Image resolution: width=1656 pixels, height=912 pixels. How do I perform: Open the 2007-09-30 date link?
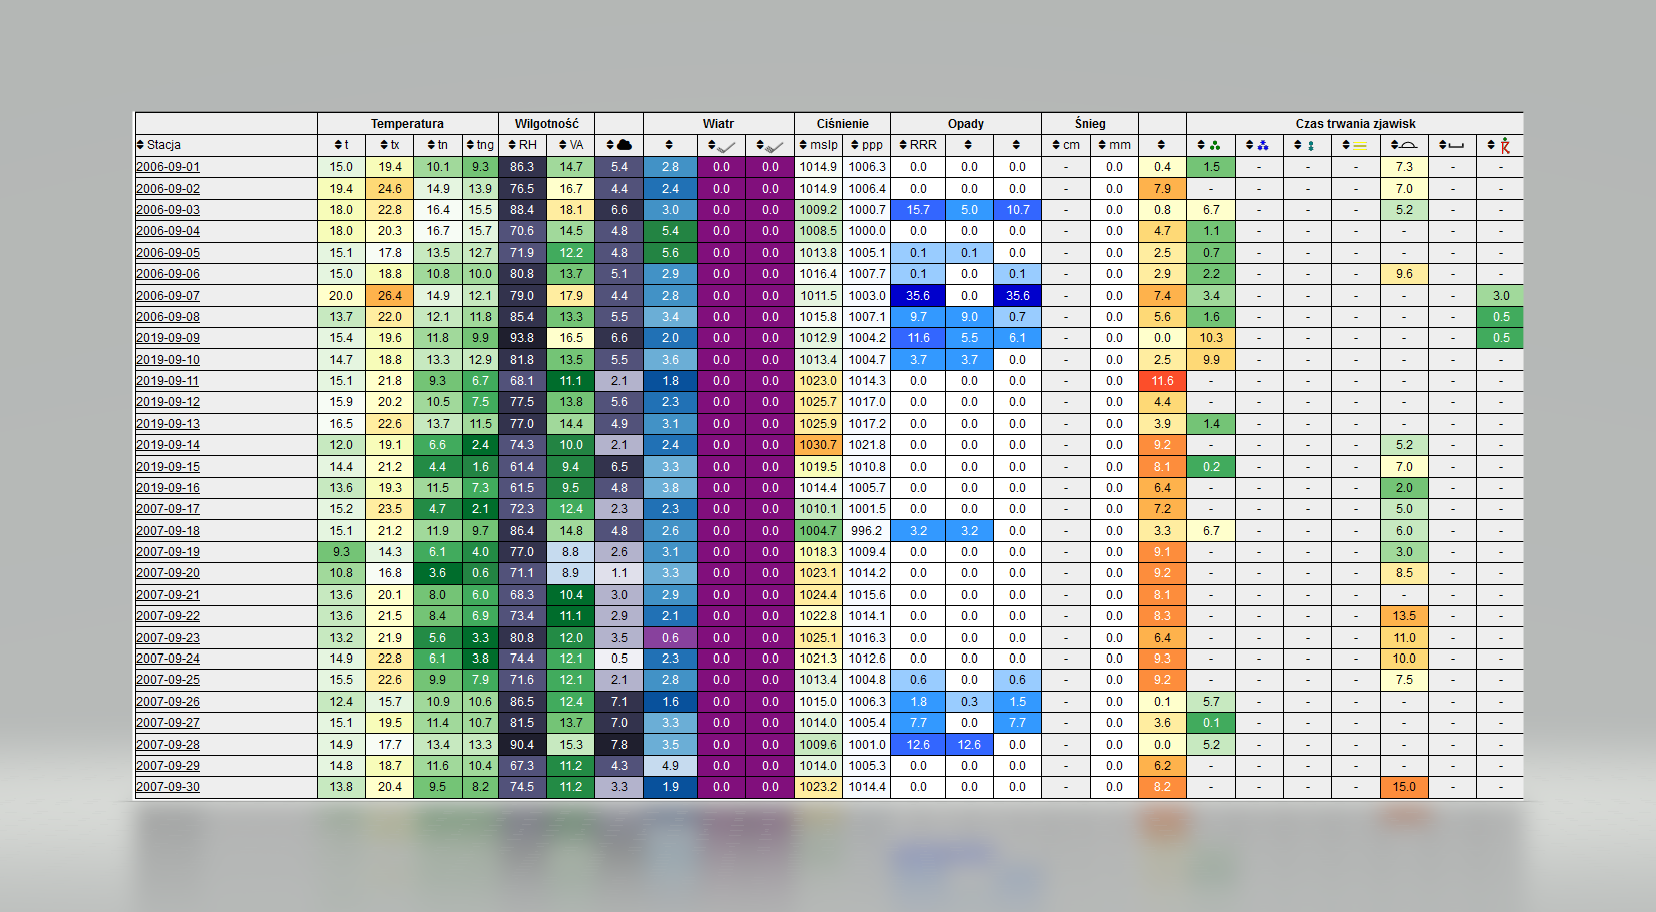168,787
